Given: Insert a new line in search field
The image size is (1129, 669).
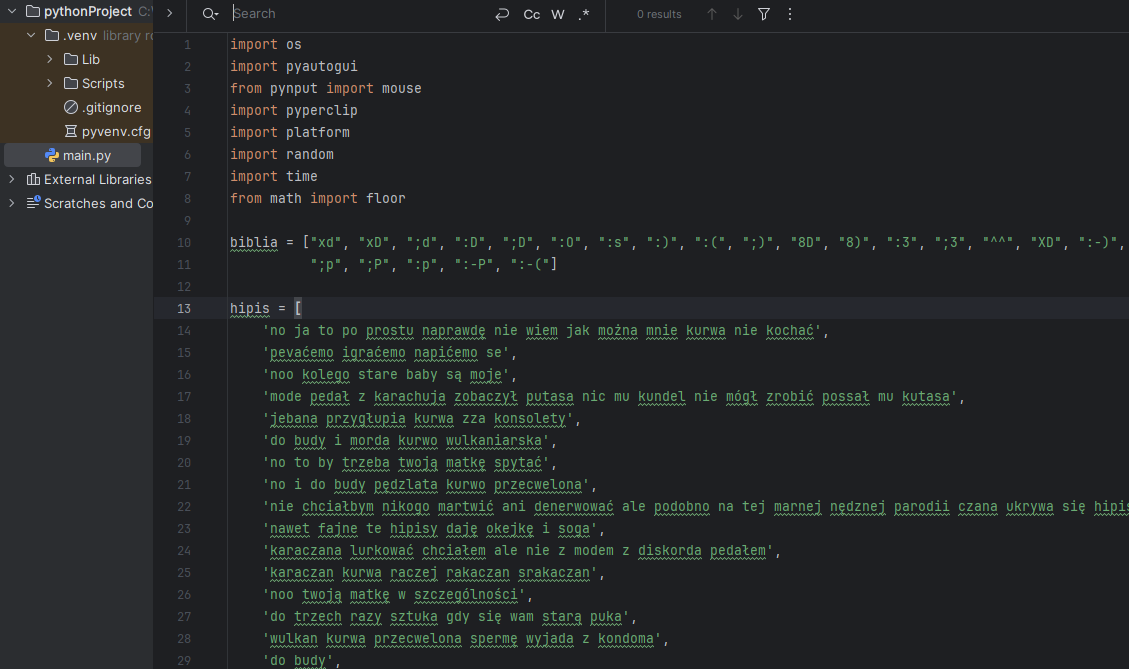Looking at the screenshot, I should (x=503, y=14).
